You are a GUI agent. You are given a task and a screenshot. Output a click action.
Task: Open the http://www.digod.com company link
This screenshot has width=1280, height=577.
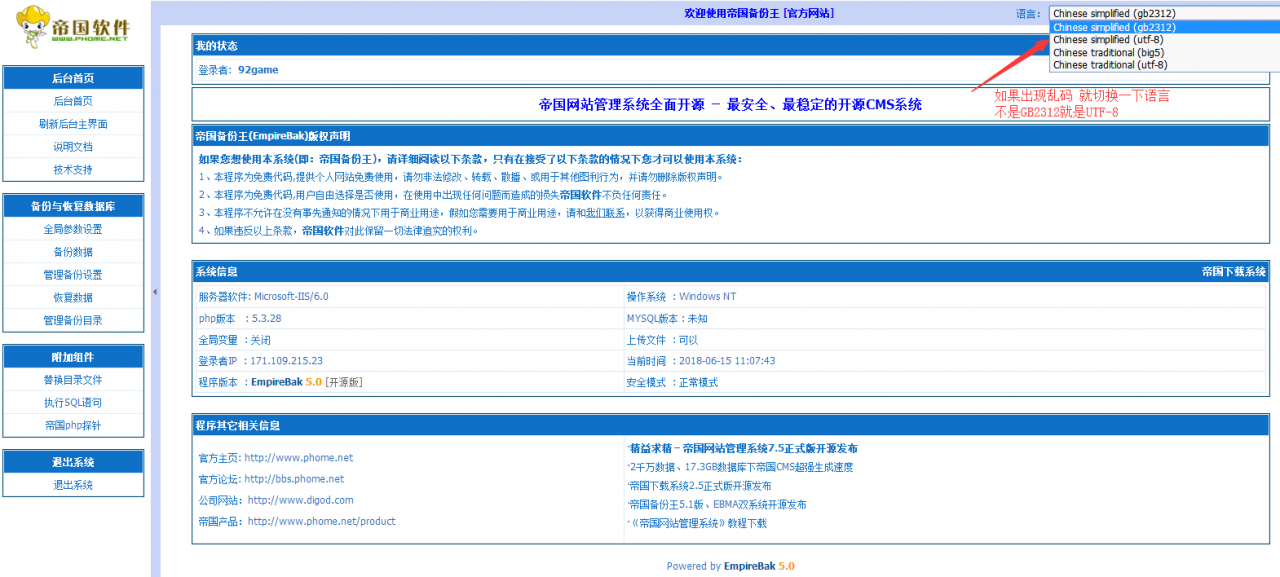click(301, 500)
